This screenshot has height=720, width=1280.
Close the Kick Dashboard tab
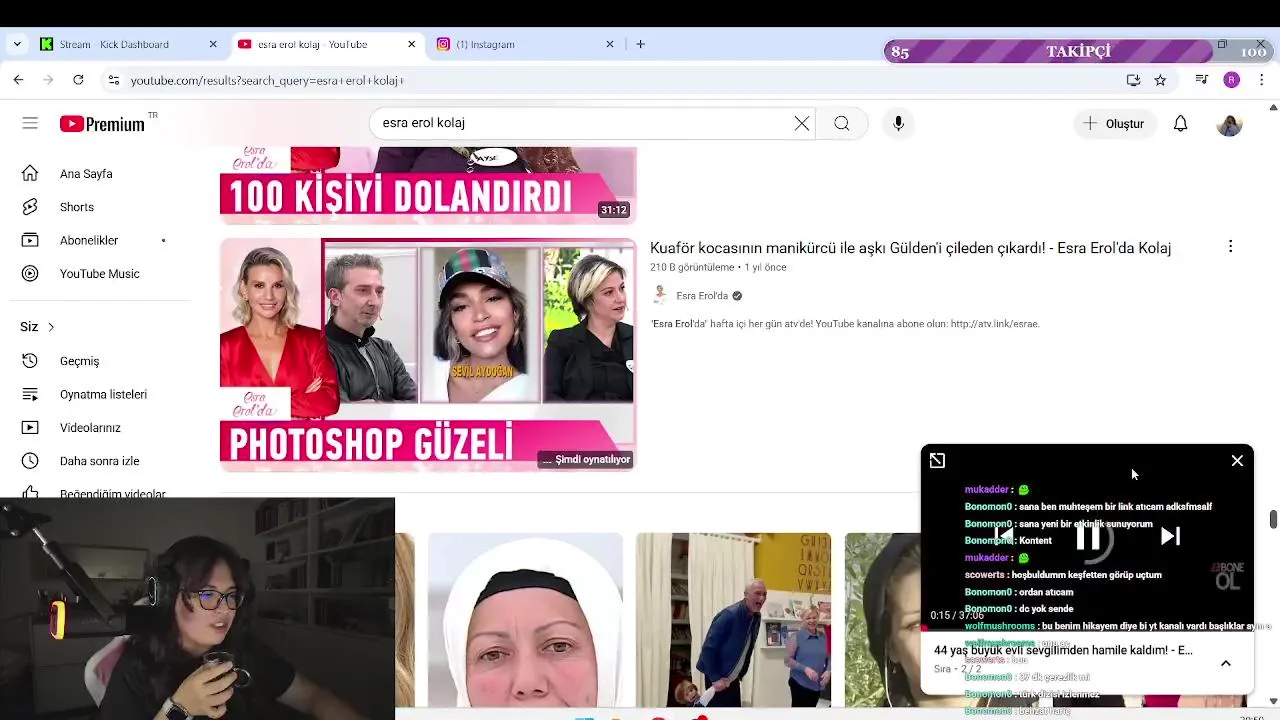pos(213,44)
